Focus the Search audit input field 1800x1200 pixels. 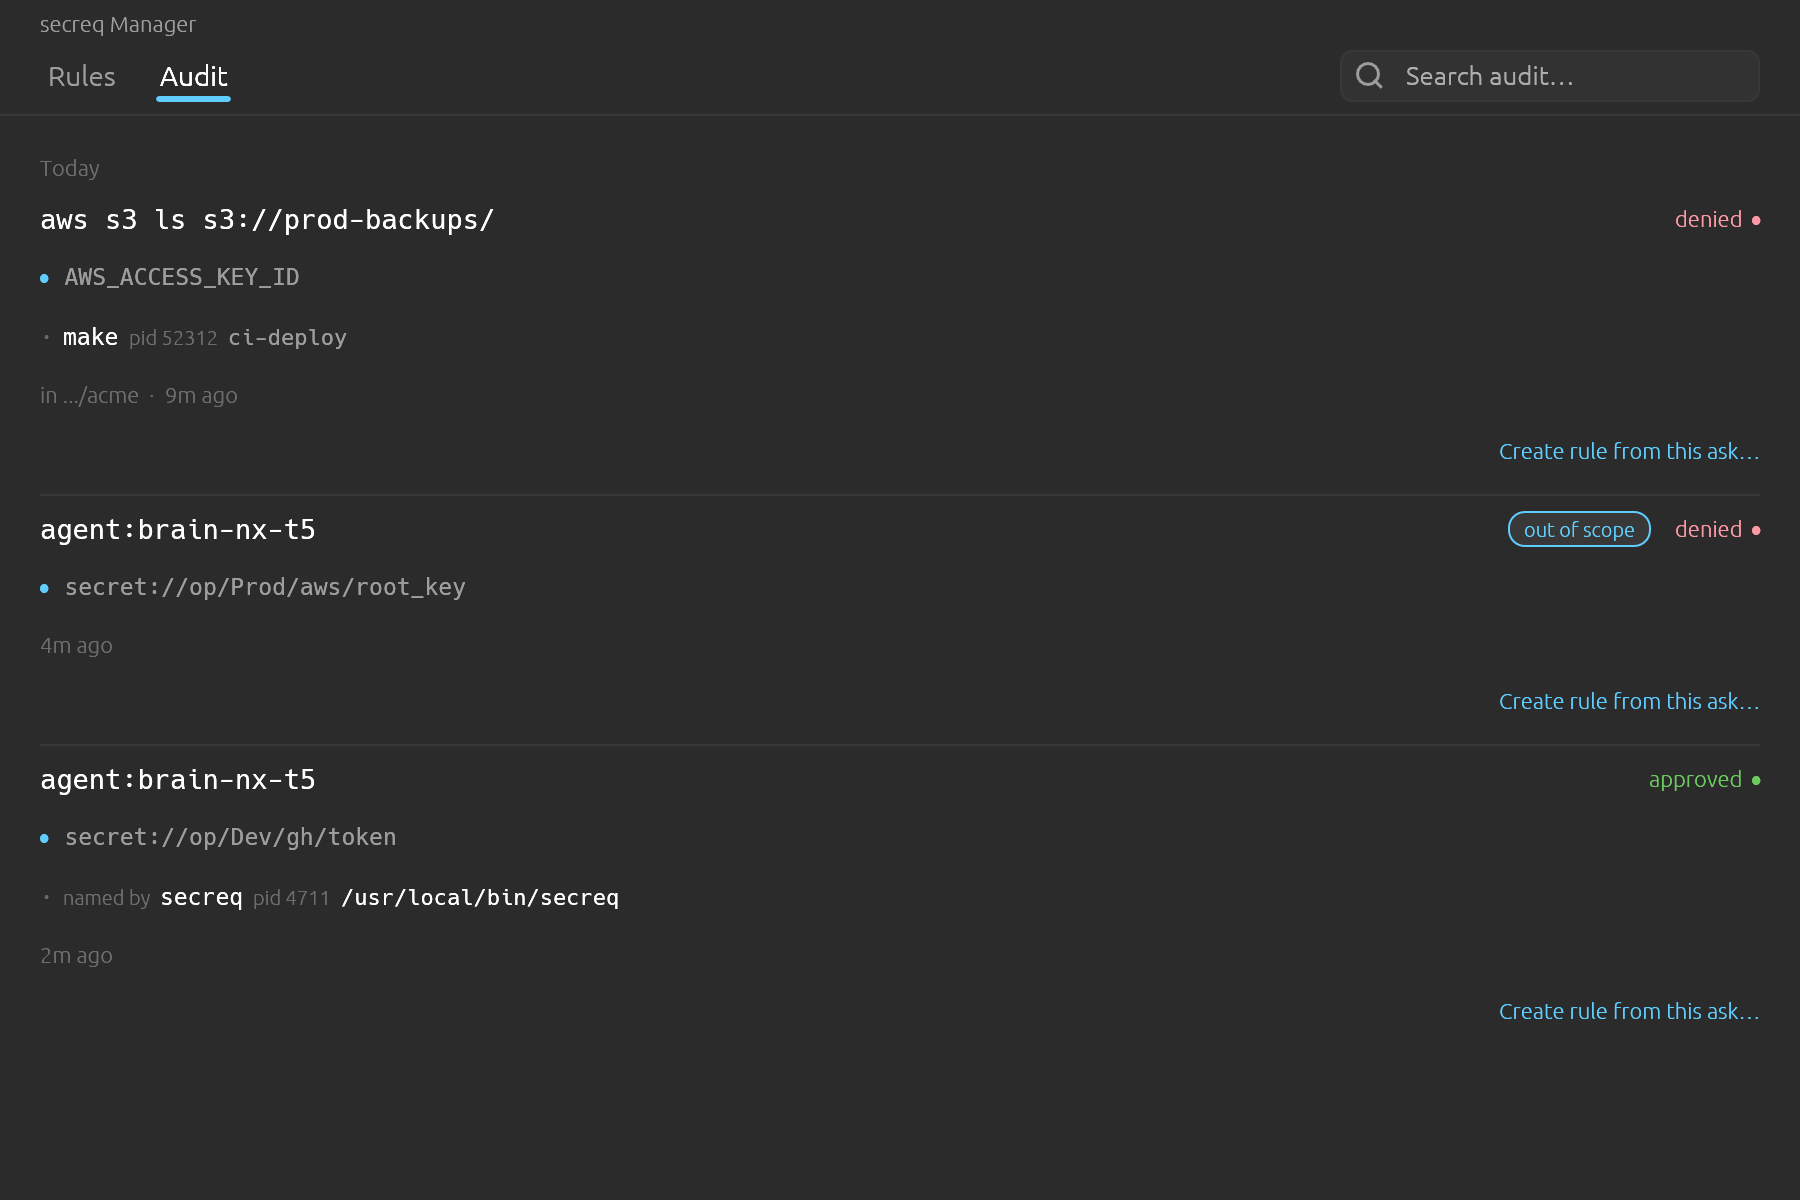coord(1550,76)
